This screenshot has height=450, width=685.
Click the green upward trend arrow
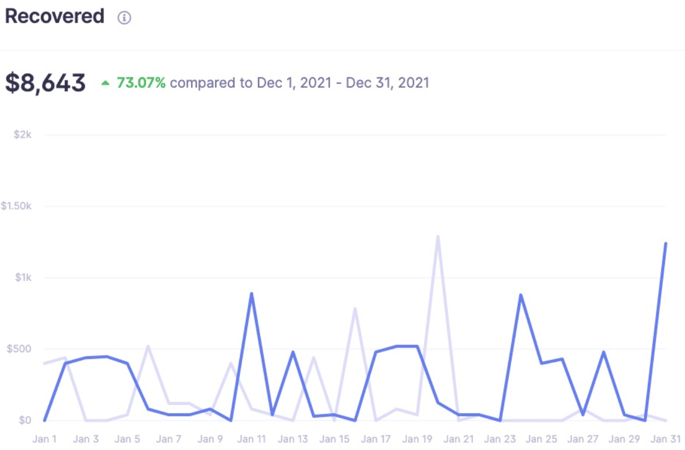click(x=105, y=83)
